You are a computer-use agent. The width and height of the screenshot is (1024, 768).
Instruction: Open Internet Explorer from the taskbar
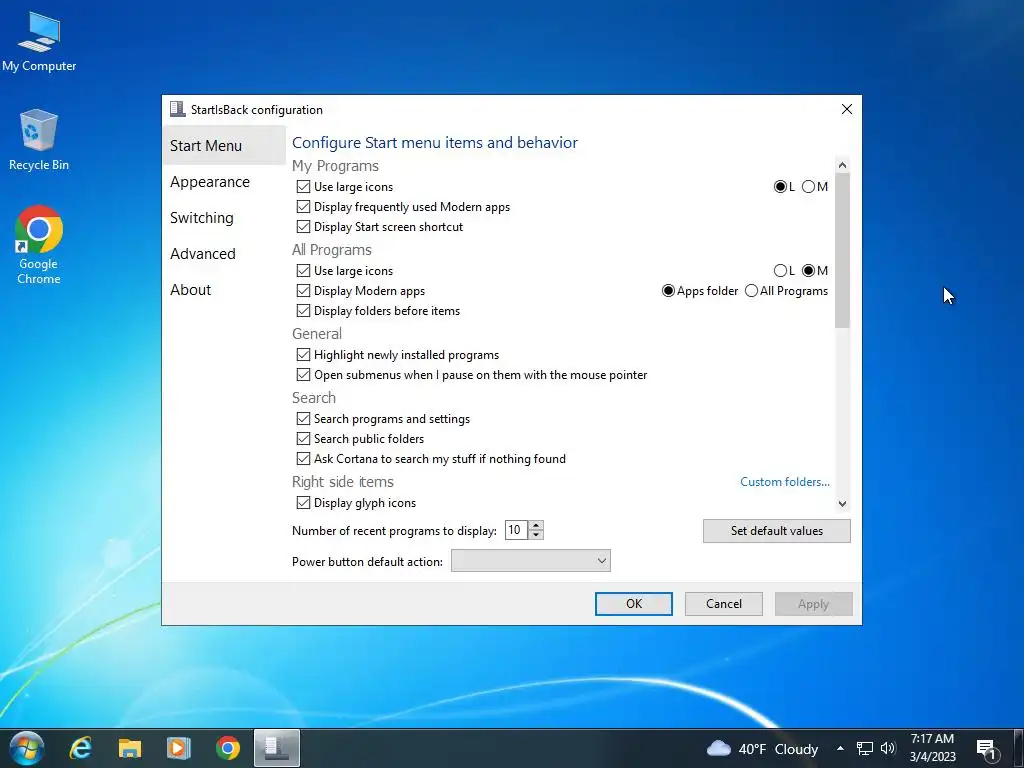tap(80, 748)
